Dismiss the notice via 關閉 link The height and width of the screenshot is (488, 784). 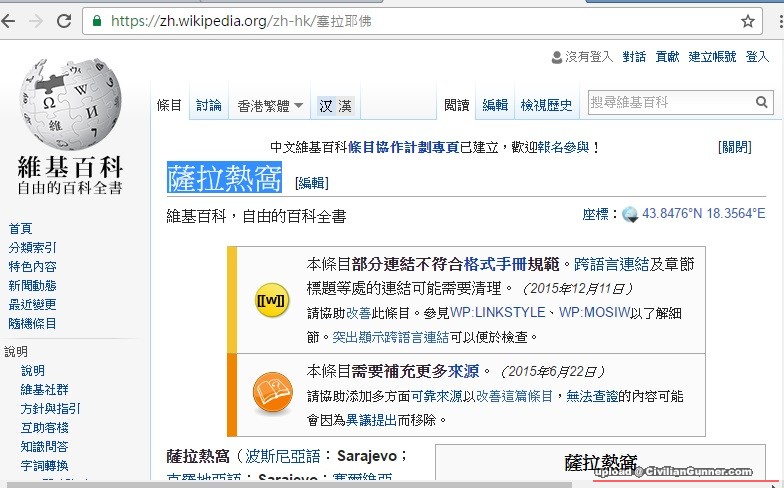pyautogui.click(x=735, y=147)
